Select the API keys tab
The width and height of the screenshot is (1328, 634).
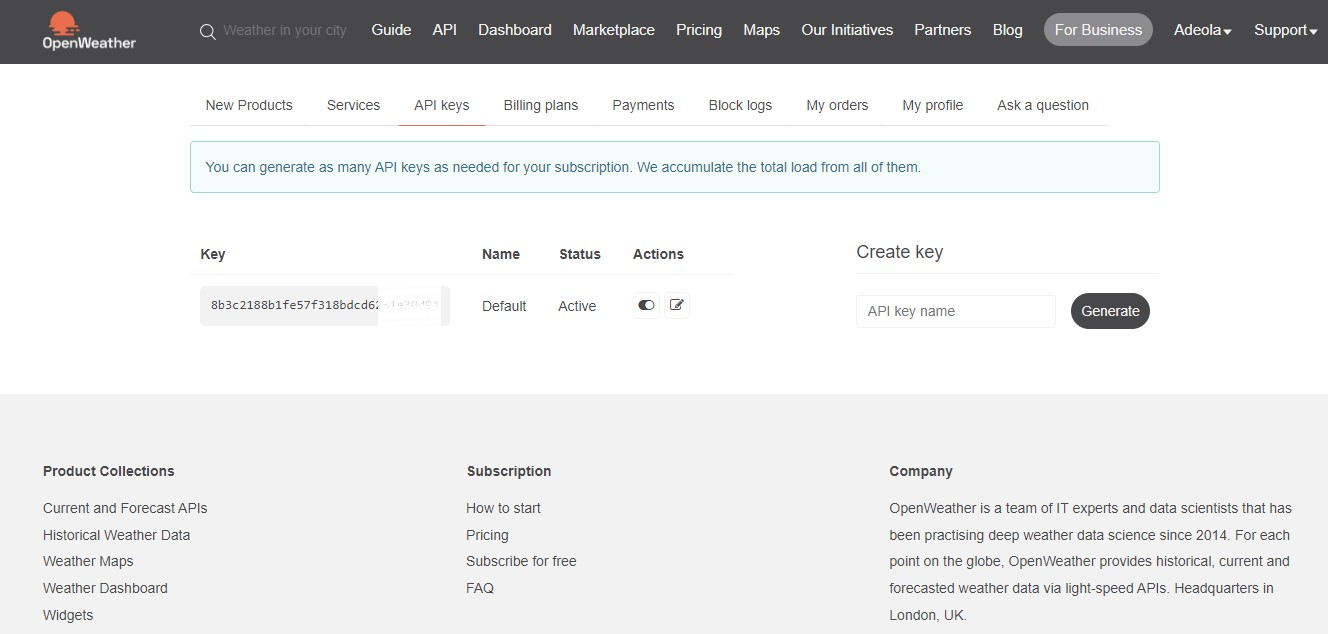(442, 105)
